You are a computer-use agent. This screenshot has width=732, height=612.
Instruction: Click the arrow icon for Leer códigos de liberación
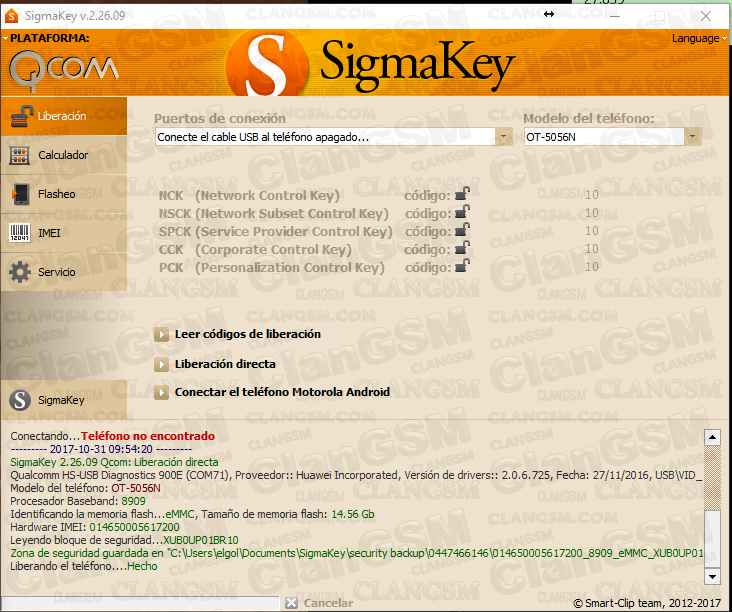[162, 334]
